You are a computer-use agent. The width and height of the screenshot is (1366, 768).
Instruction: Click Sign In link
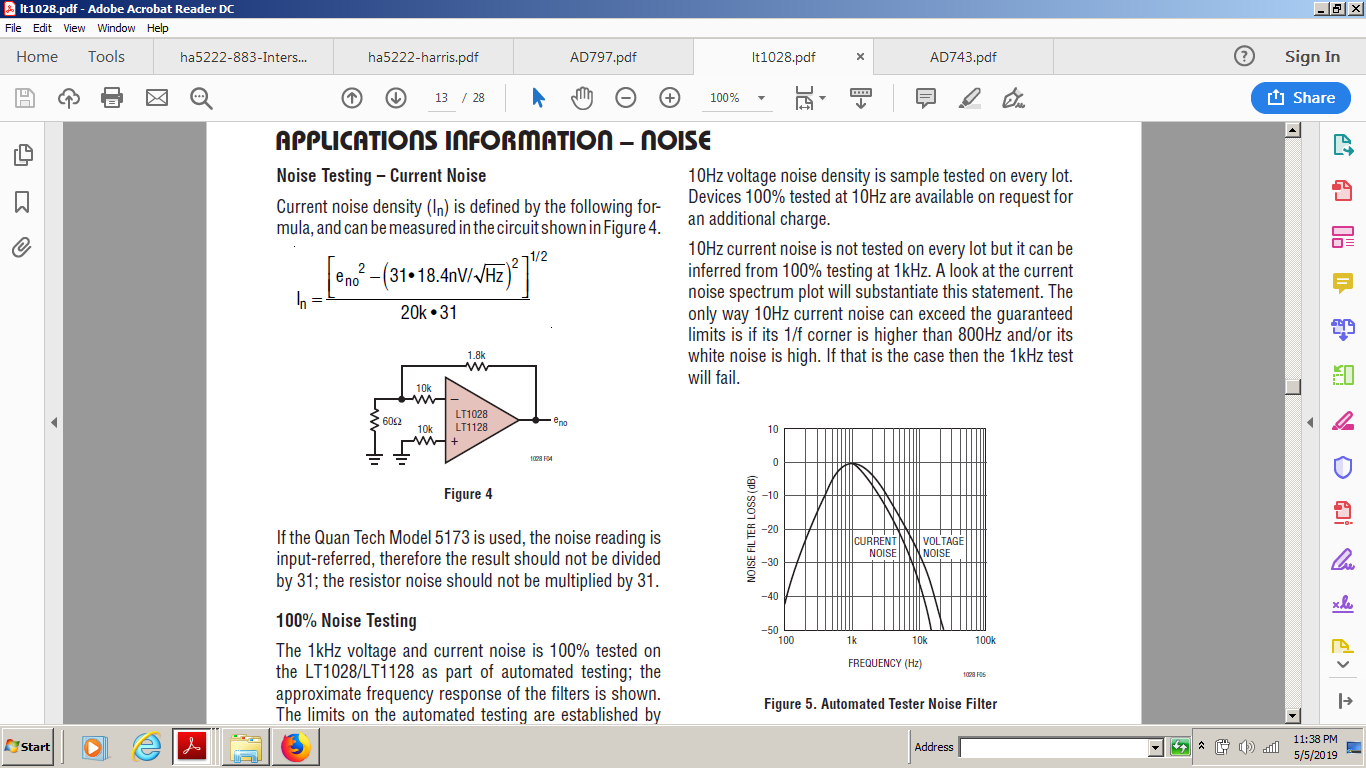[1312, 57]
